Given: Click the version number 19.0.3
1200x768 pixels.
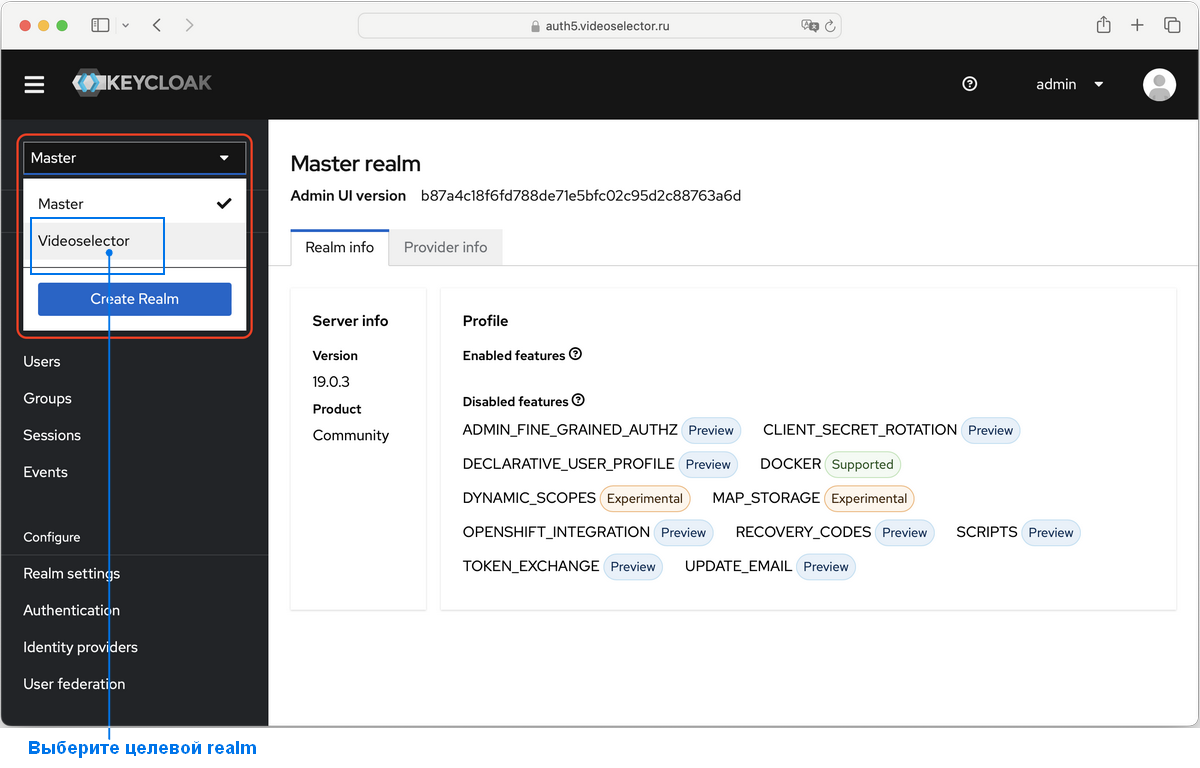Looking at the screenshot, I should (331, 382).
